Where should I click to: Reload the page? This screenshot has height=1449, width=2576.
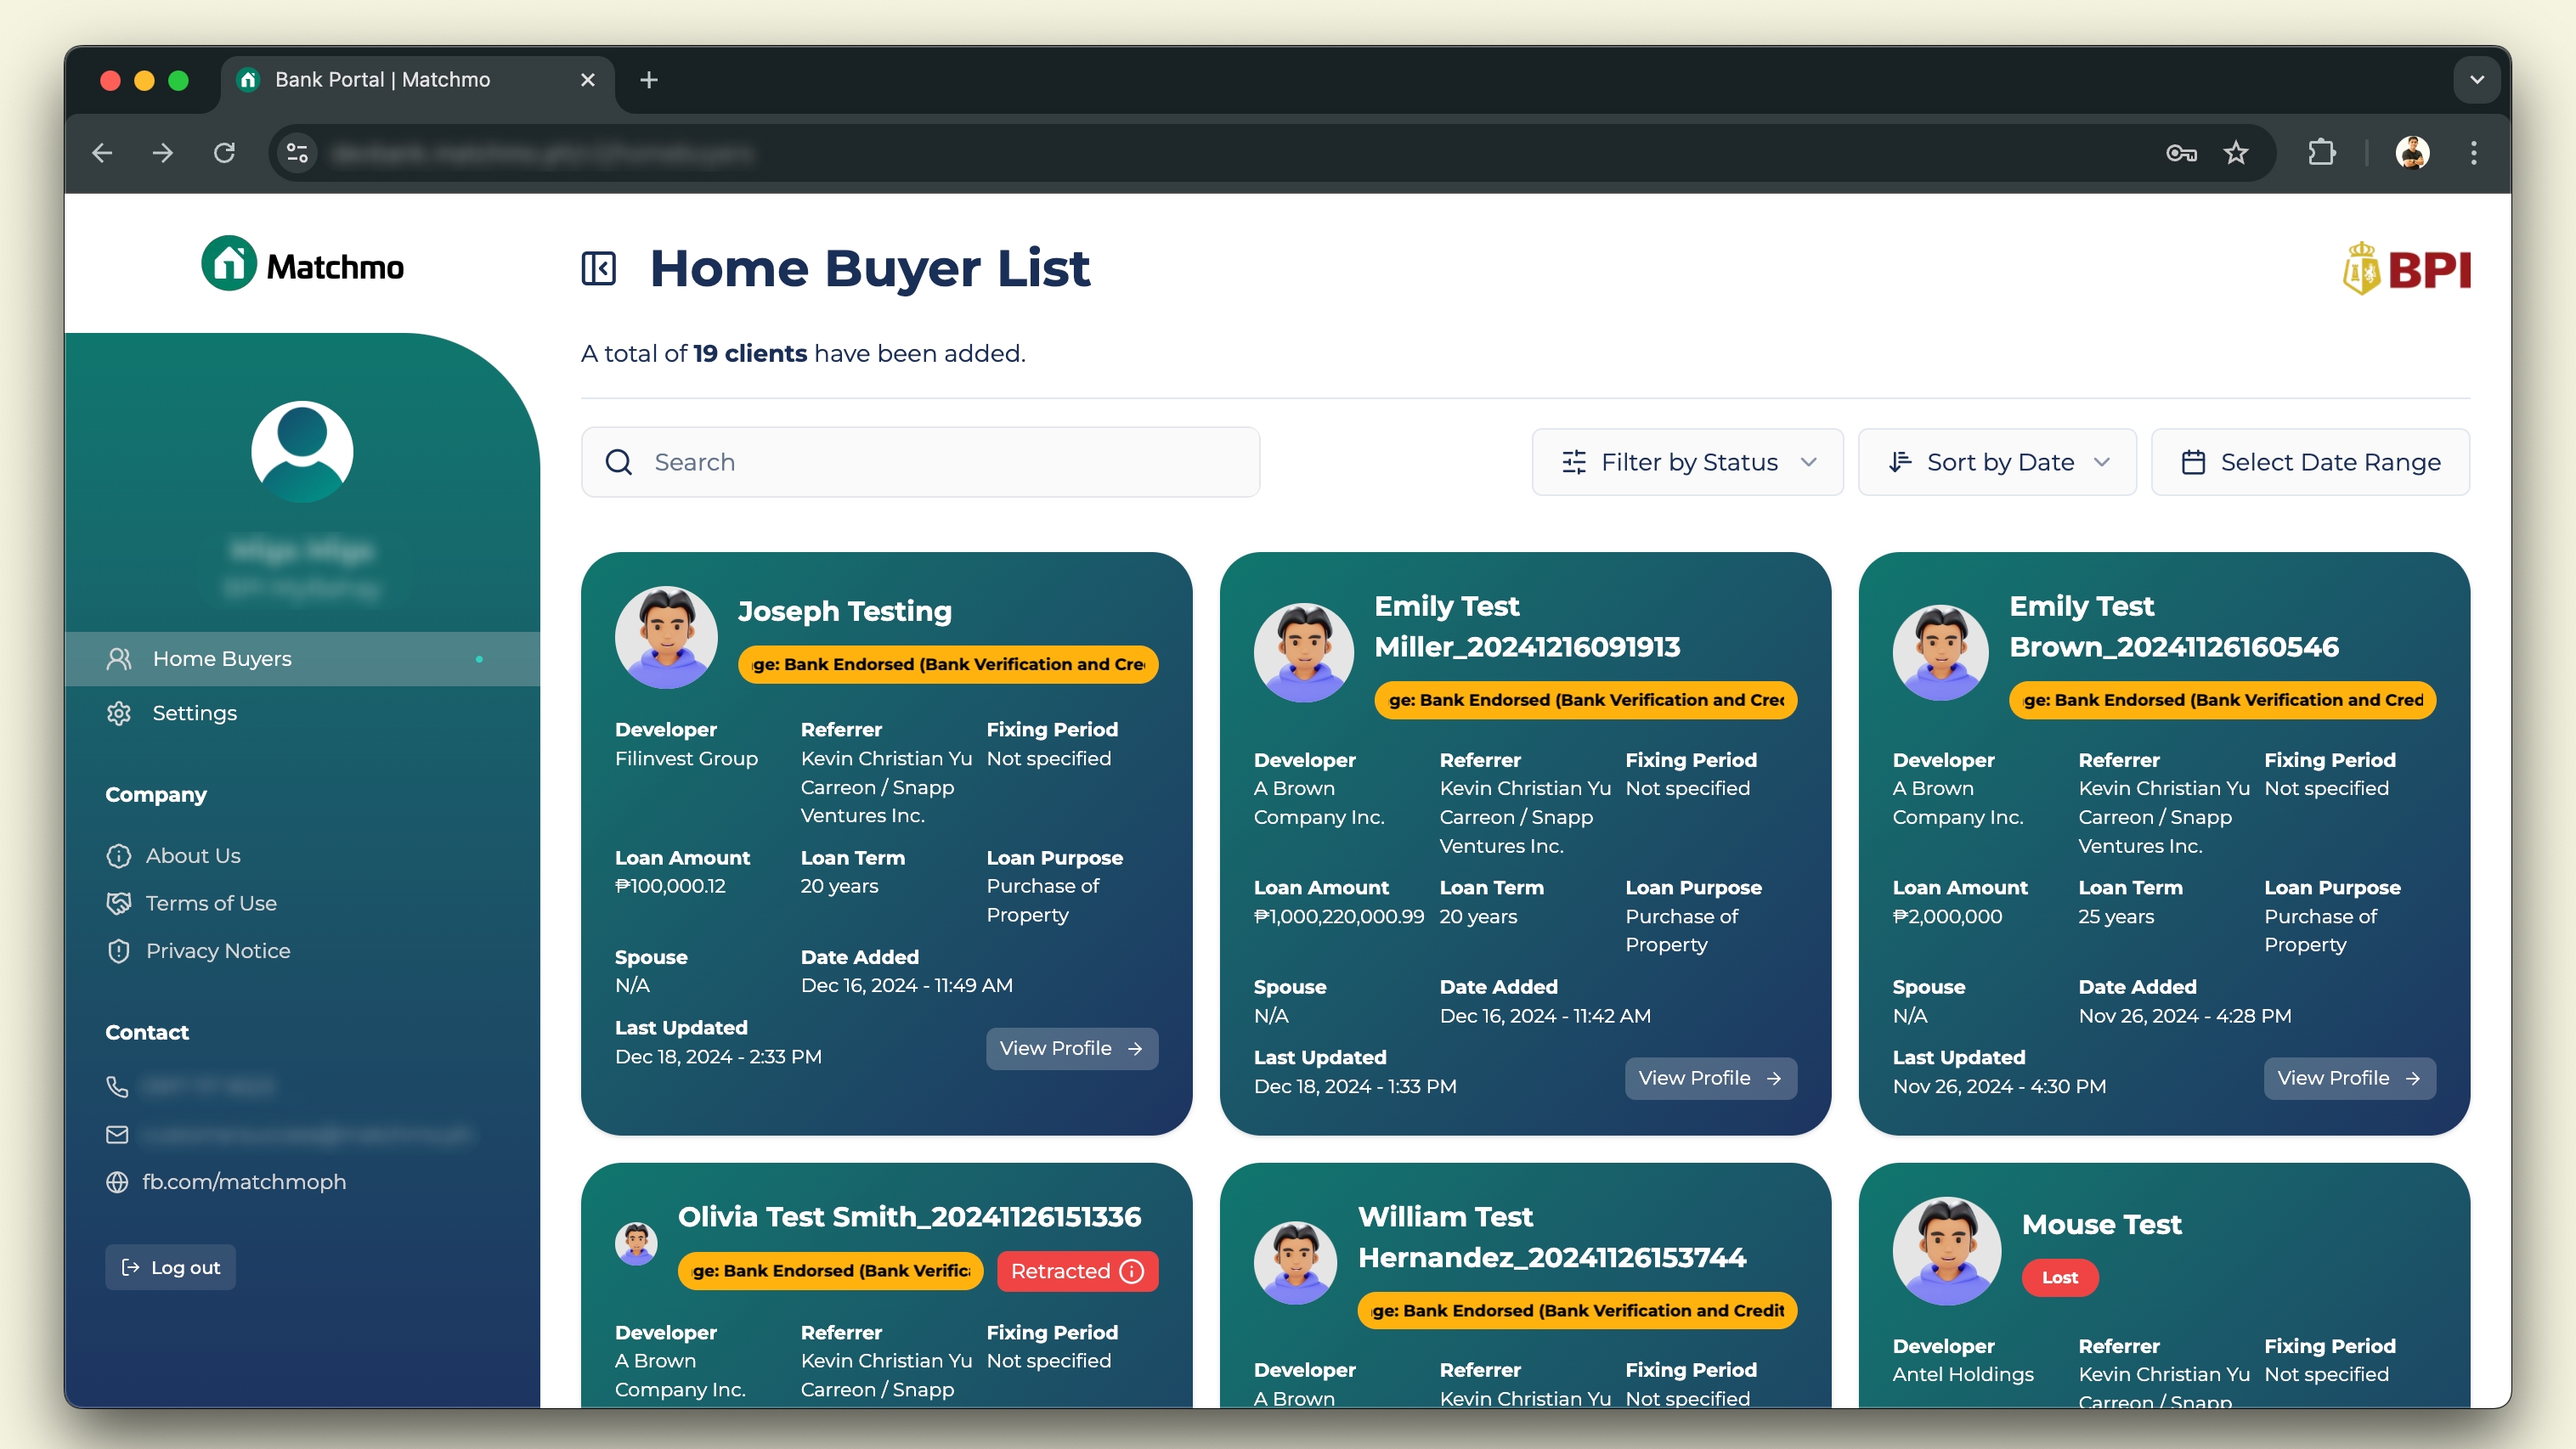(224, 153)
